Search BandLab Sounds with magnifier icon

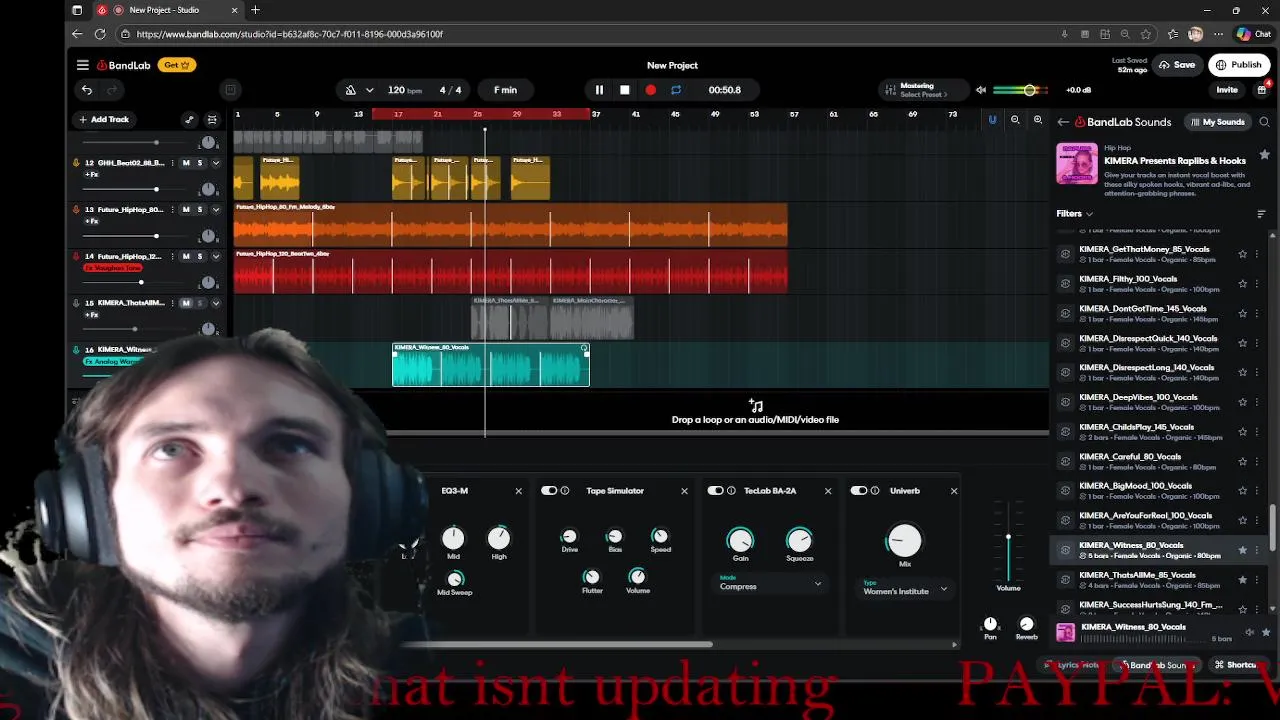(x=1264, y=122)
